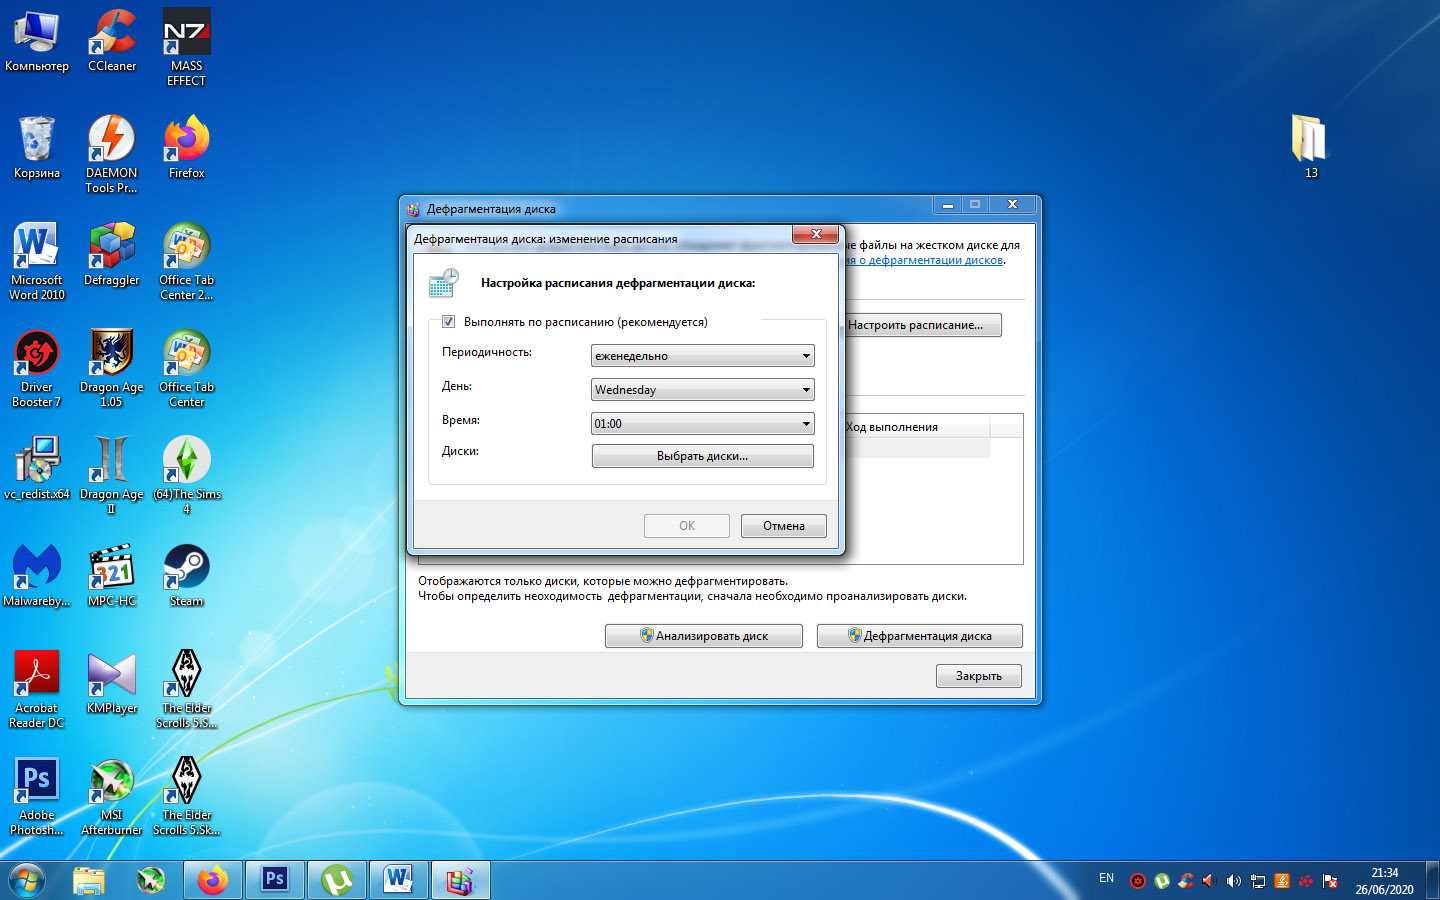1440x900 pixels.
Task: Uncheck the scheduled run checkbox
Action: (x=448, y=322)
